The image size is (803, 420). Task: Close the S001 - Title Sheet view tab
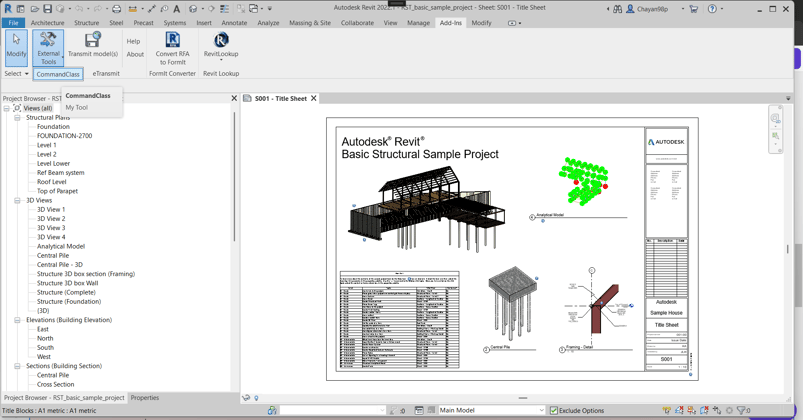[314, 98]
